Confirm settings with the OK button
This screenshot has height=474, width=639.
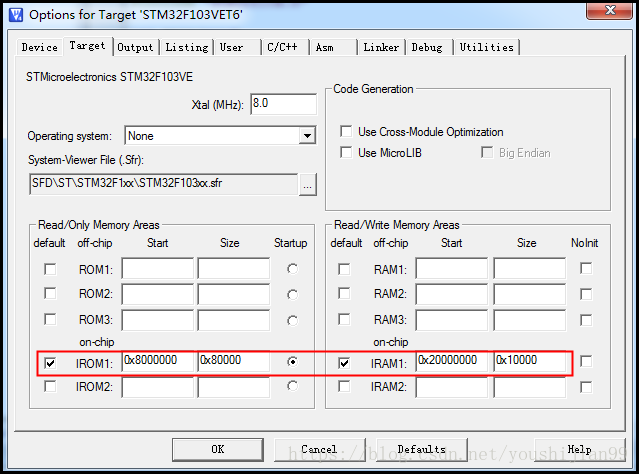click(218, 450)
